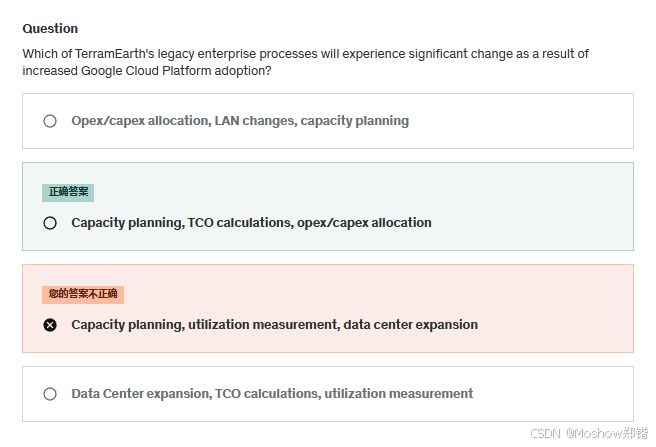Click the bold "Question" heading
Image resolution: width=656 pixels, height=447 pixels.
[50, 29]
